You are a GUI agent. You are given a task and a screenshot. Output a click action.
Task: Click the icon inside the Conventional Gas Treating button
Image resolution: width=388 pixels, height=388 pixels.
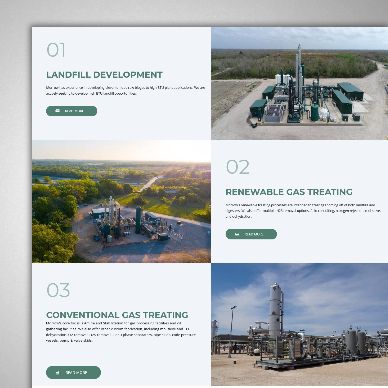[x=58, y=372]
